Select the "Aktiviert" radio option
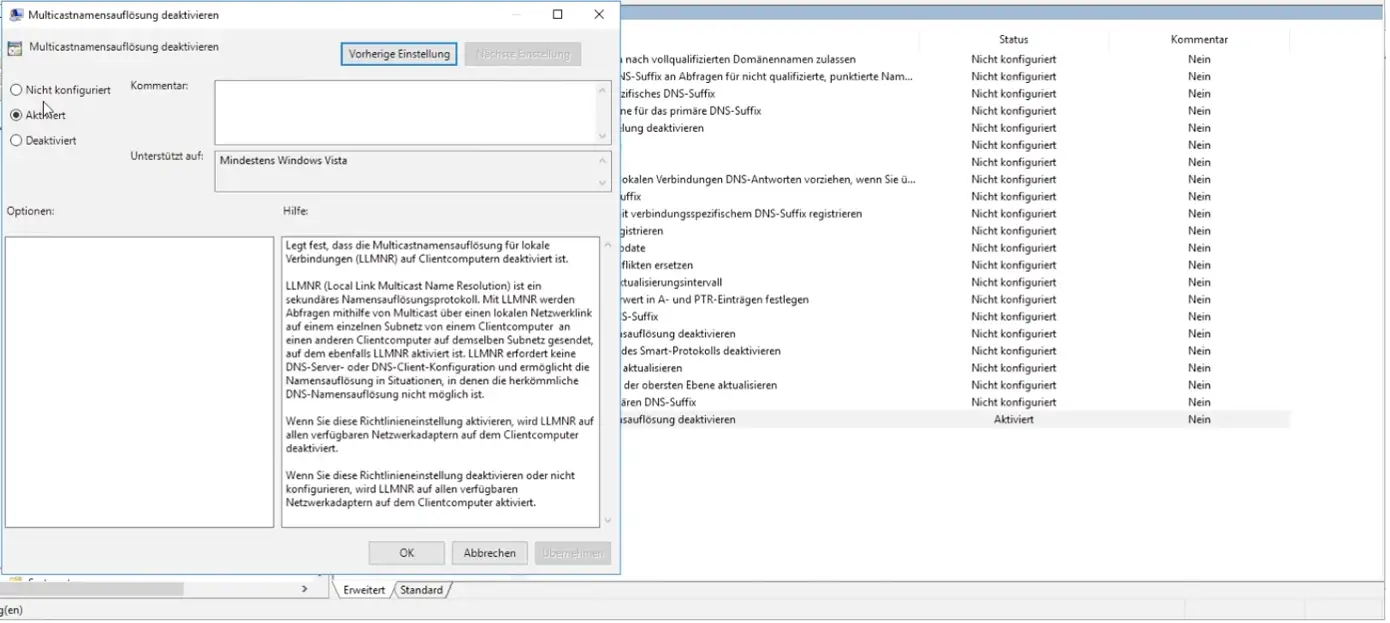The image size is (1390, 623). [x=16, y=115]
